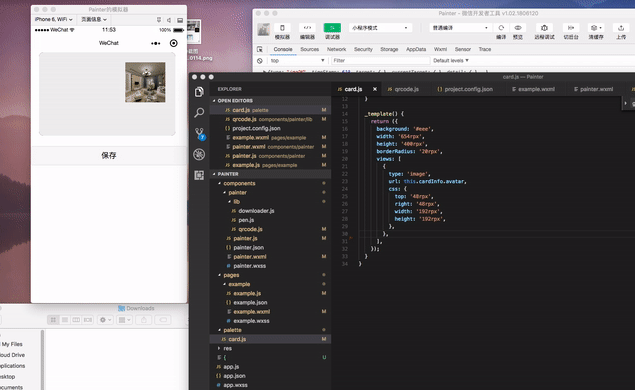Open the Explorer icon in VS Code activity bar

(199, 92)
